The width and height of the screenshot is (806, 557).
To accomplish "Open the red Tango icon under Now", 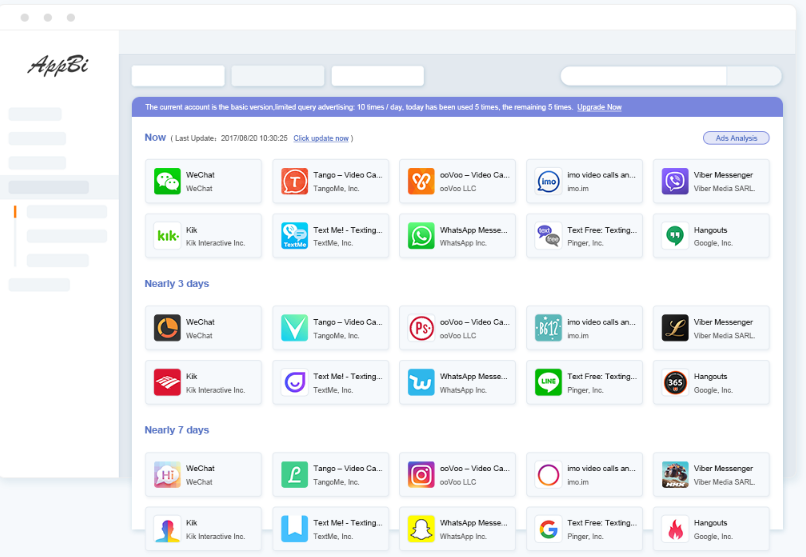I will [x=295, y=181].
